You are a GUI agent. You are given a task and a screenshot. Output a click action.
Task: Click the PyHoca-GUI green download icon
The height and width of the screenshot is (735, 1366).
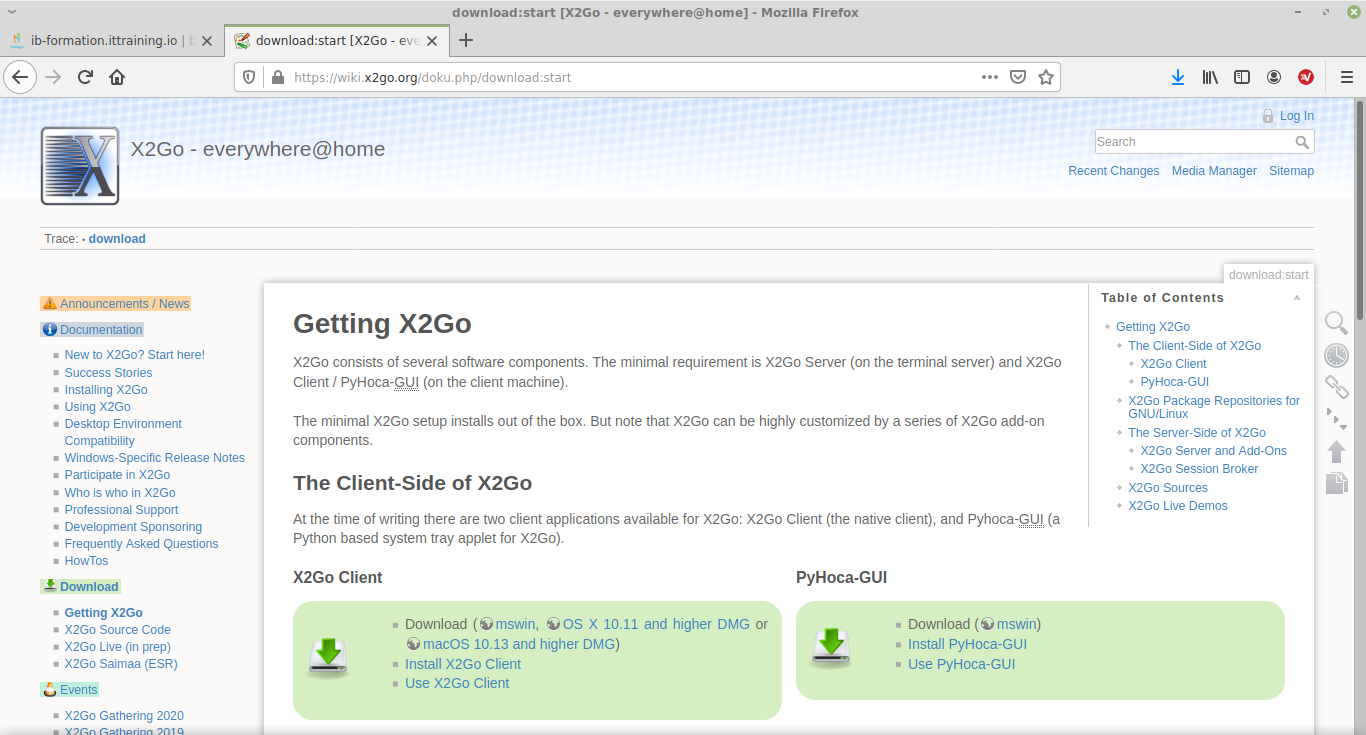832,646
